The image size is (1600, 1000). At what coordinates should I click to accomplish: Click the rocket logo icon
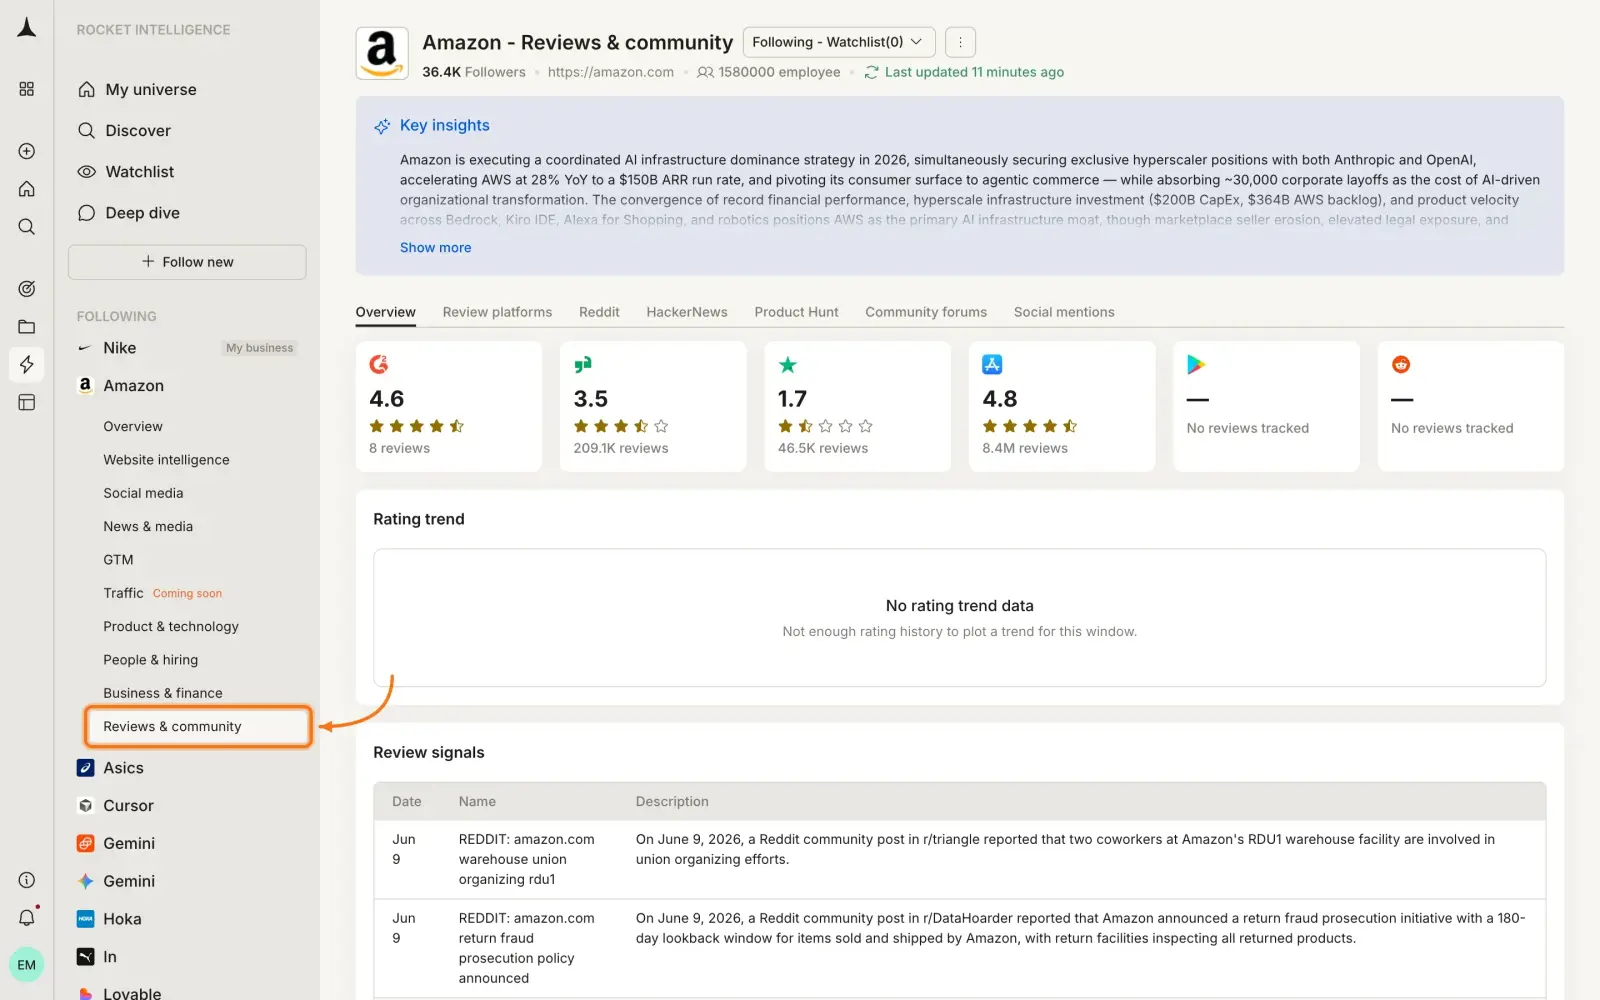click(x=27, y=28)
